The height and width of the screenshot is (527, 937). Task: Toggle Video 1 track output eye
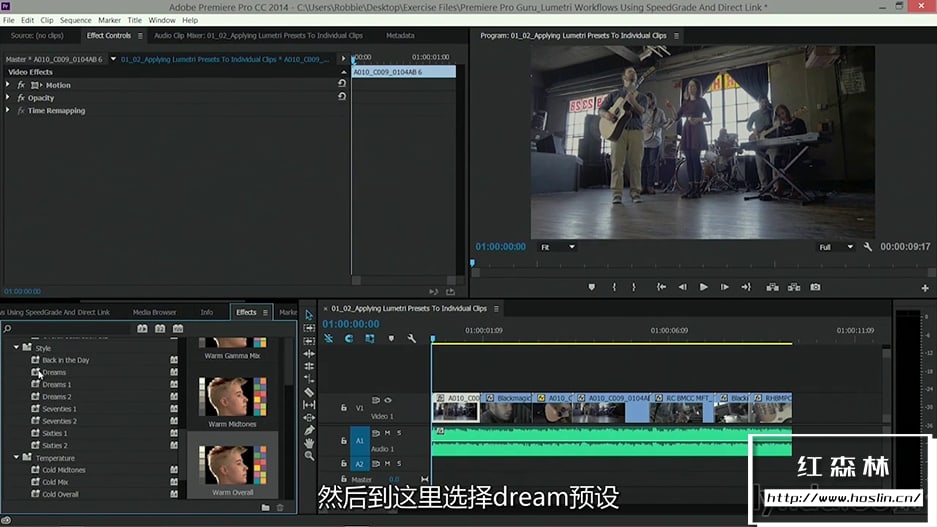point(388,400)
